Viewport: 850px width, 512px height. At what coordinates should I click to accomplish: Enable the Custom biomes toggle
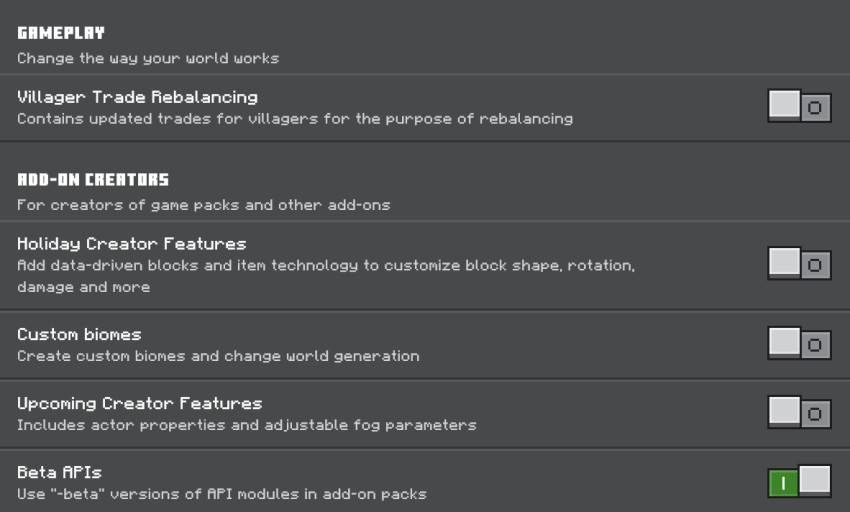799,343
